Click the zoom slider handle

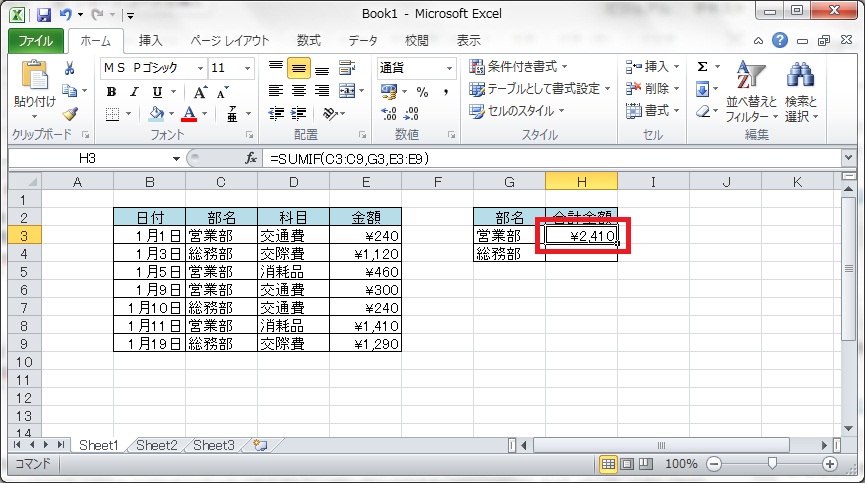point(772,463)
